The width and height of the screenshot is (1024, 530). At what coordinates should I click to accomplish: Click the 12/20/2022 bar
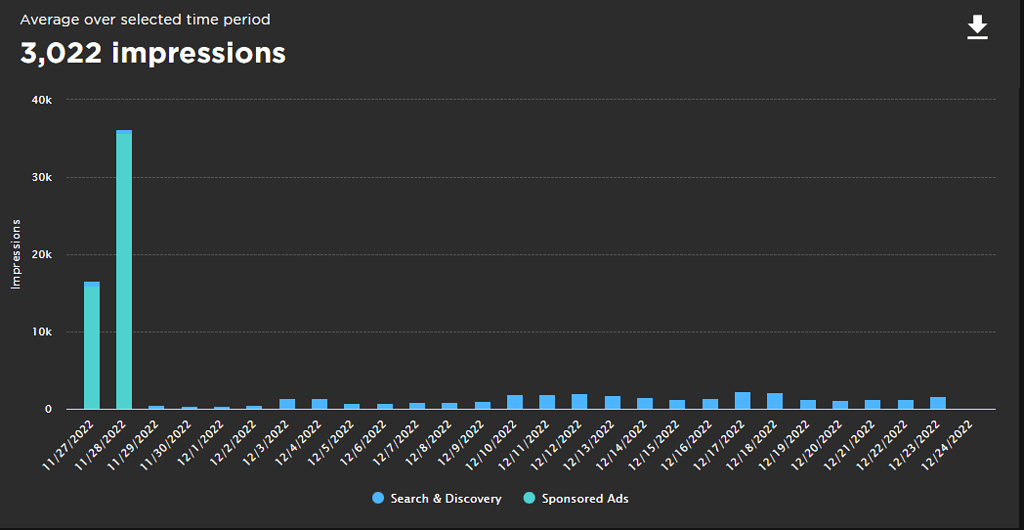840,404
